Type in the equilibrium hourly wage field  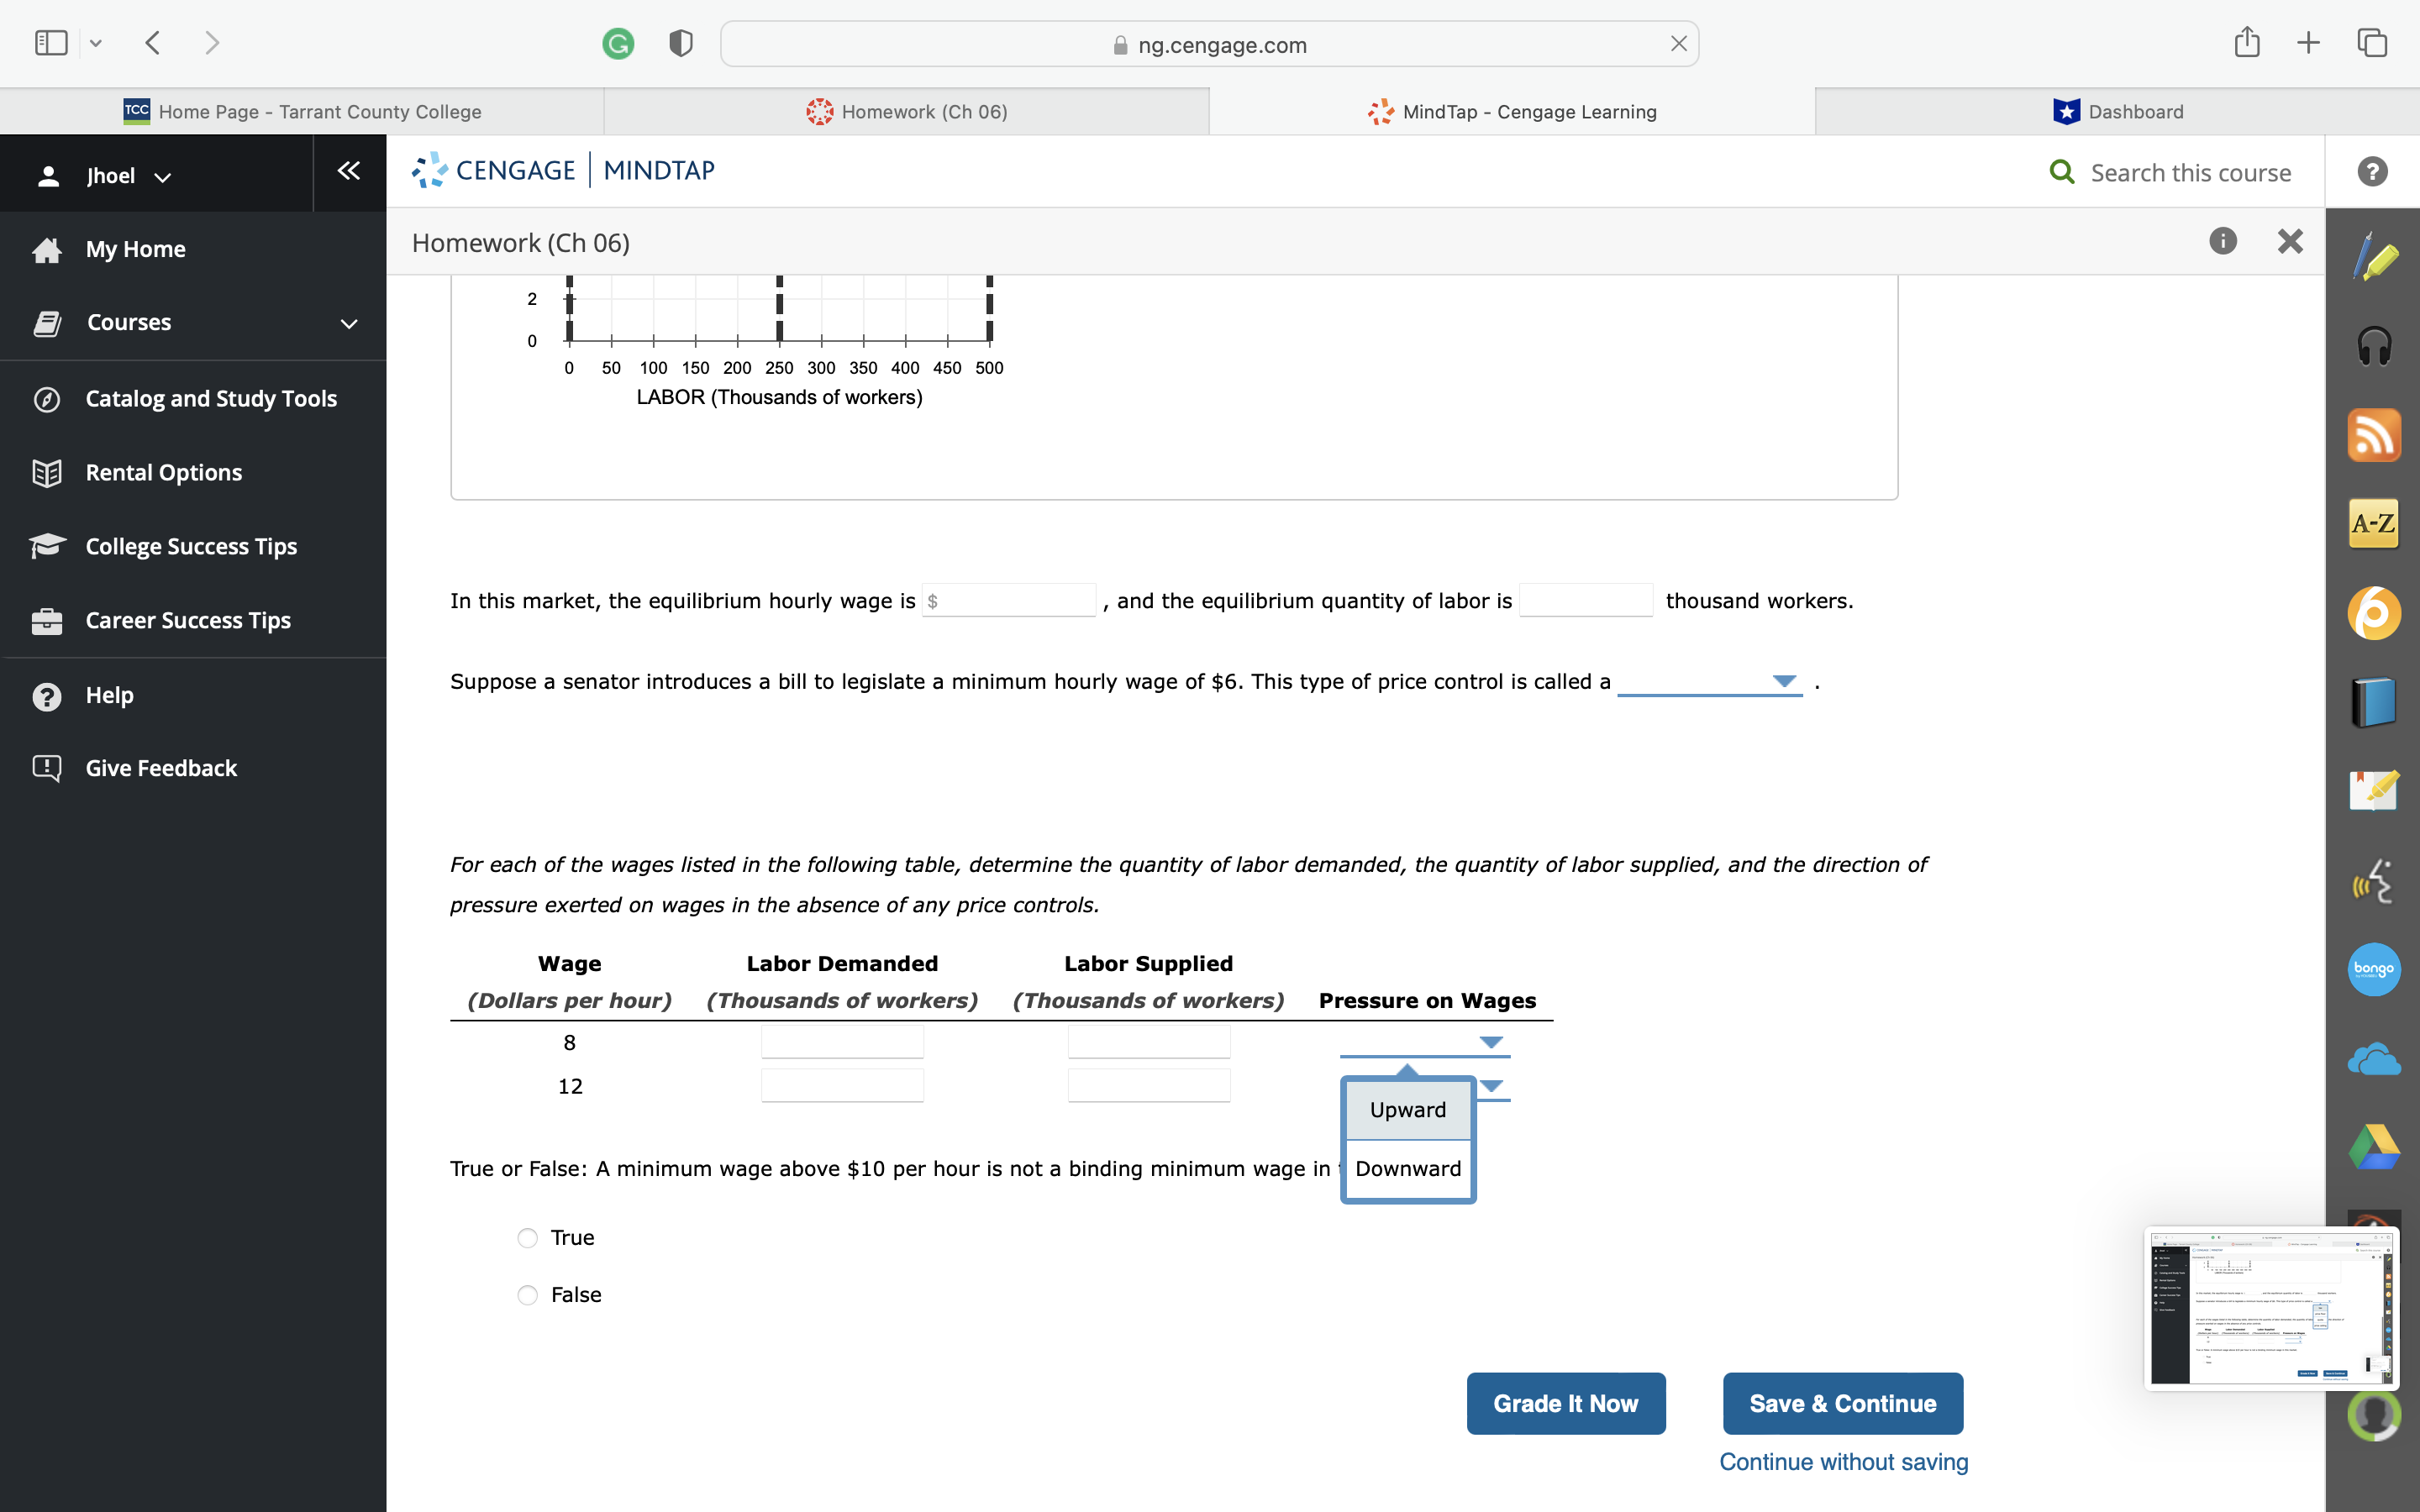(1009, 600)
